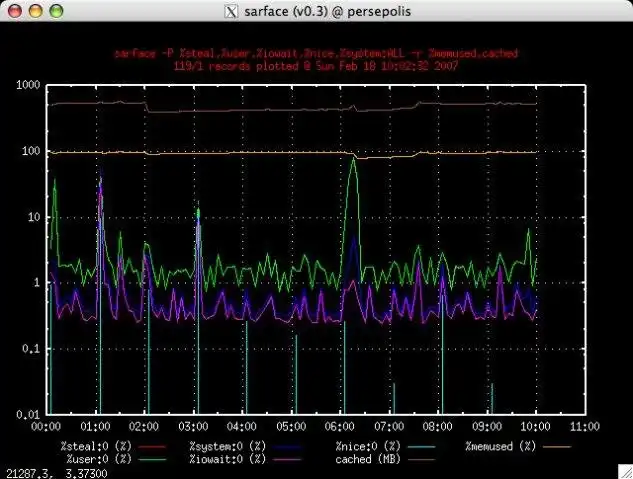Click the 0.01 label on the y-axis
Screen dimensions: 633x479
28,414
